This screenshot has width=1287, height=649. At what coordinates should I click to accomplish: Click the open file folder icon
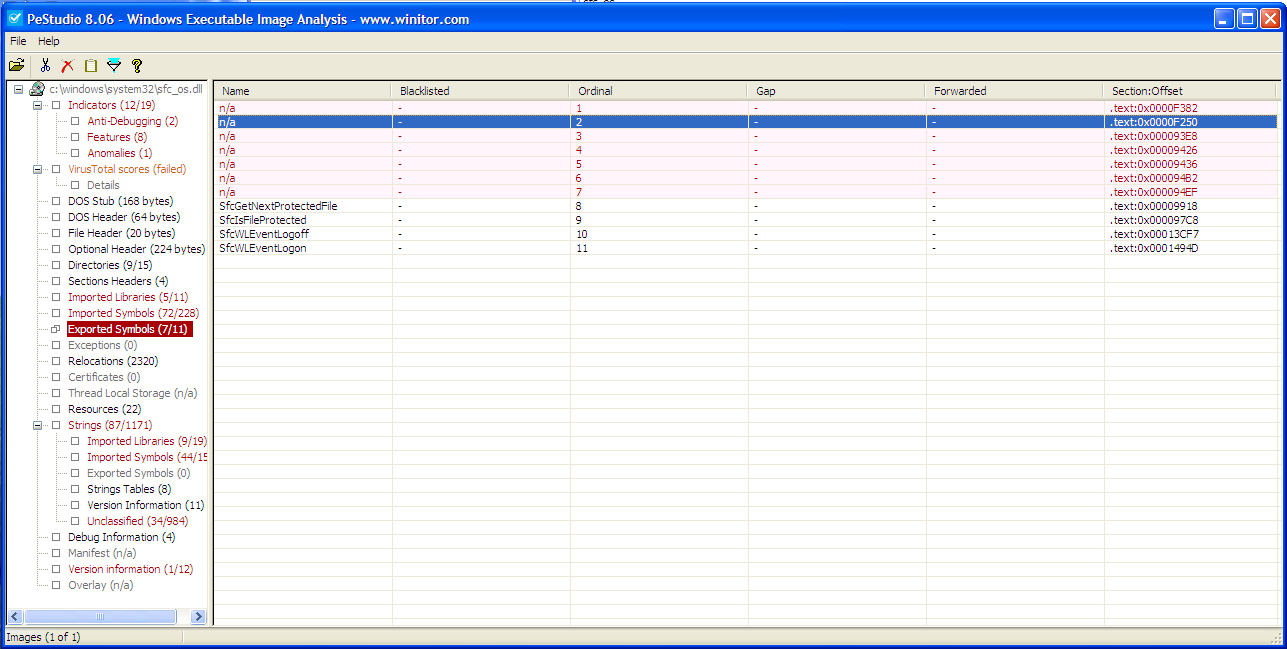[x=16, y=66]
